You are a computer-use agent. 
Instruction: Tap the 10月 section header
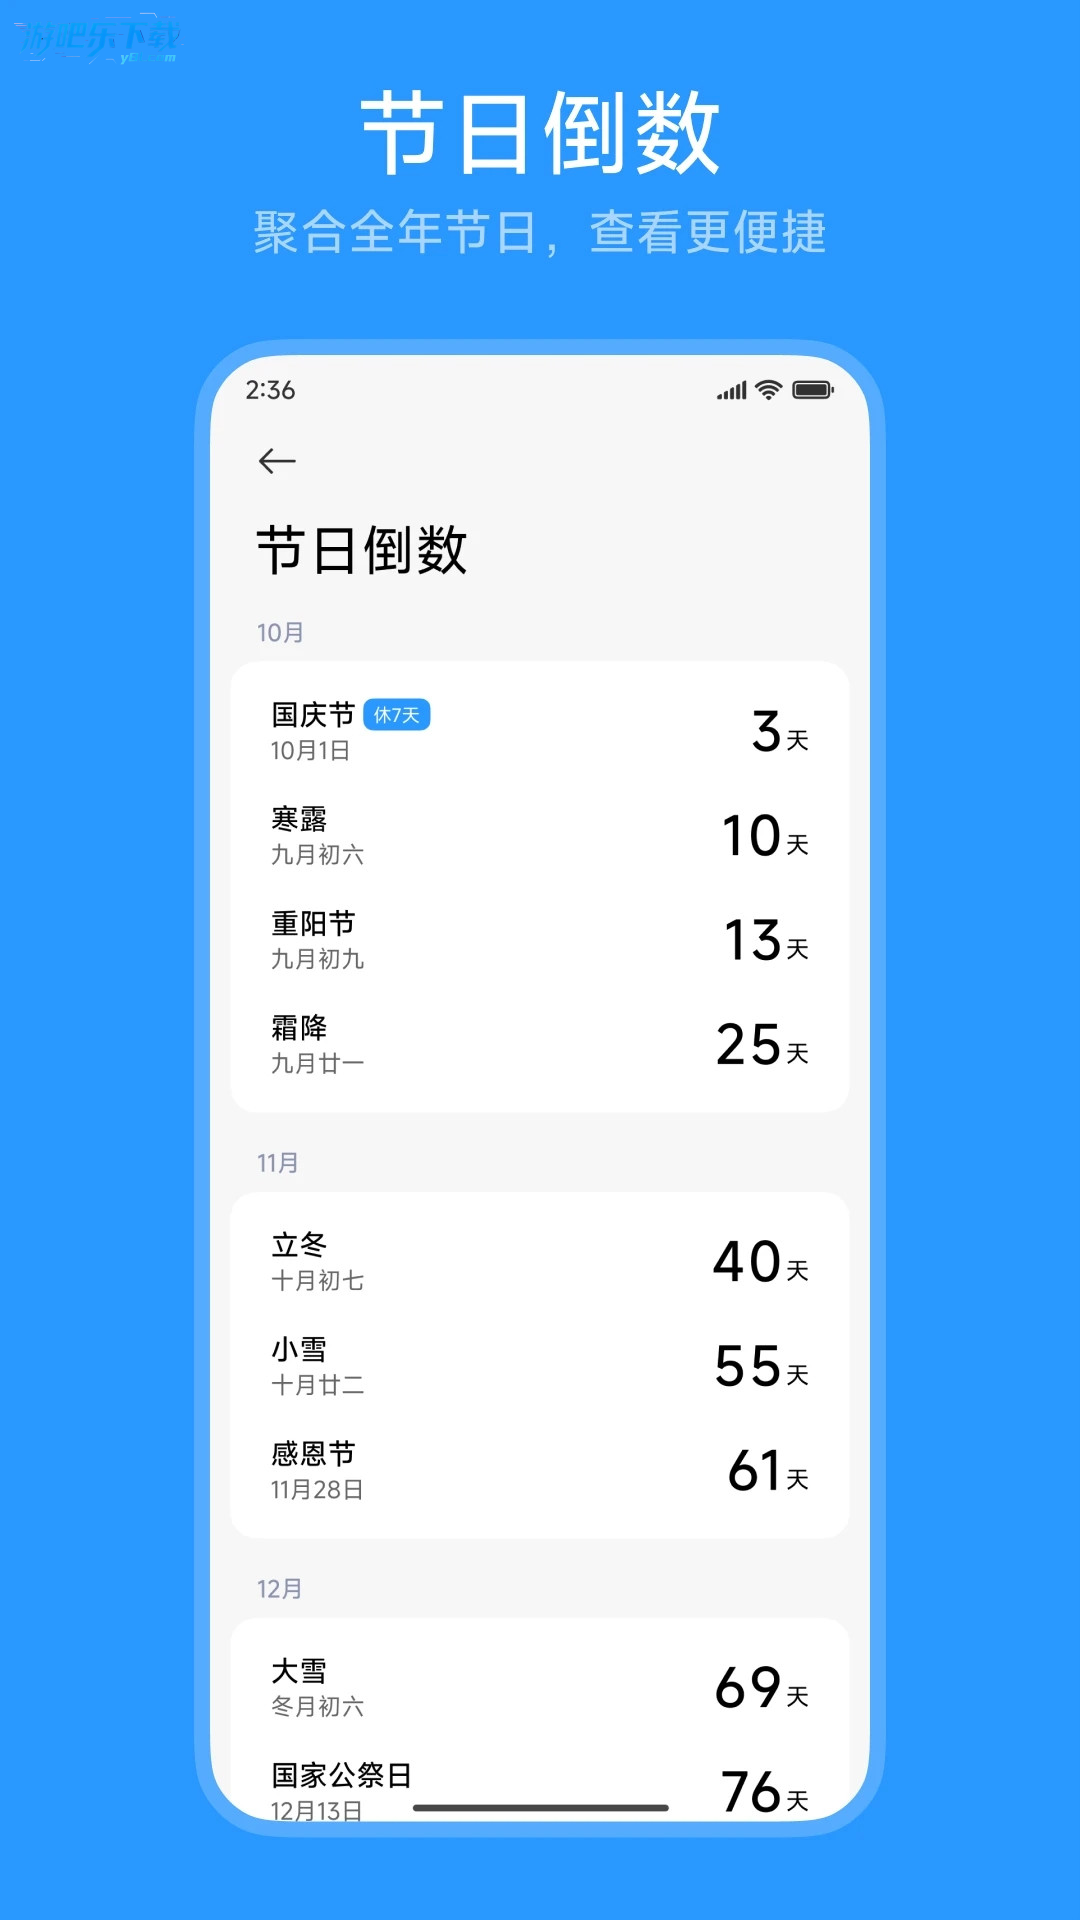coord(280,633)
